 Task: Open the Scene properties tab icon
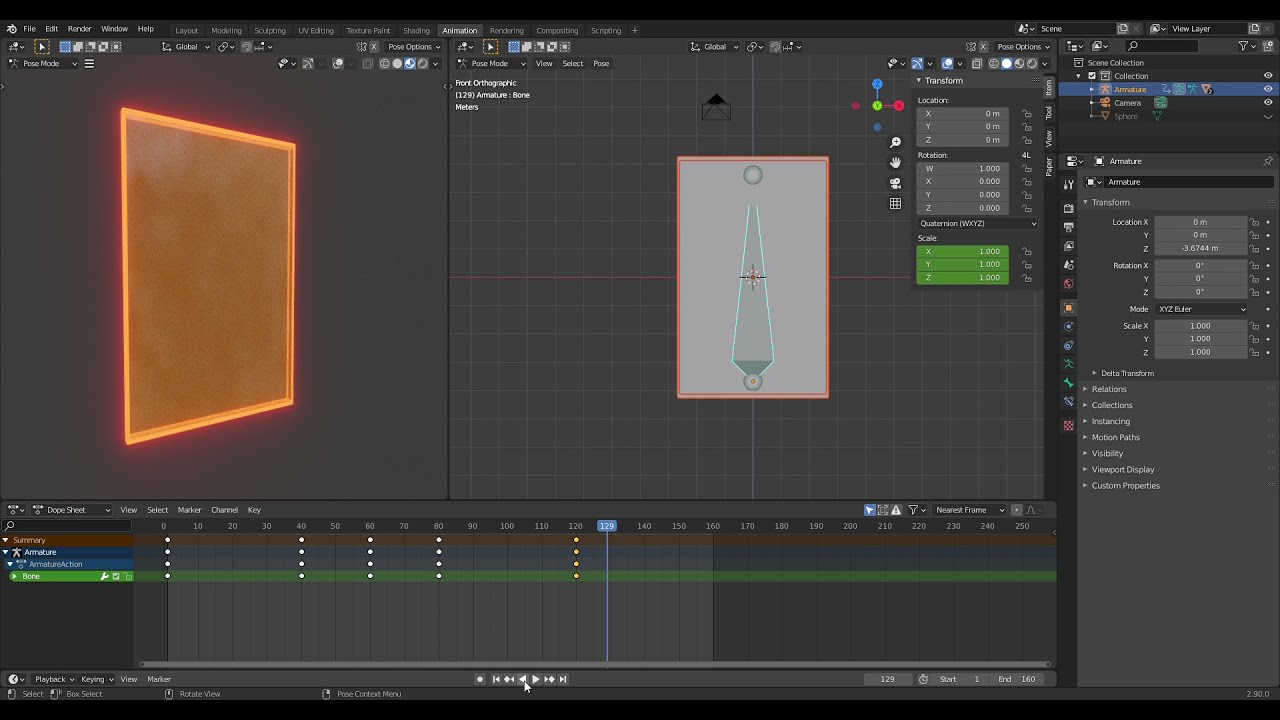[1068, 265]
